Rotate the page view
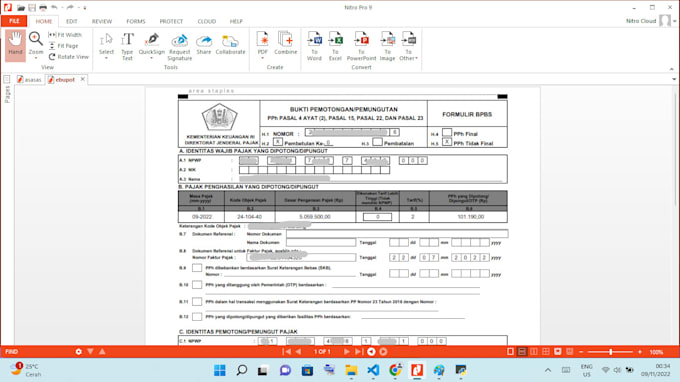680x382 pixels. point(69,57)
